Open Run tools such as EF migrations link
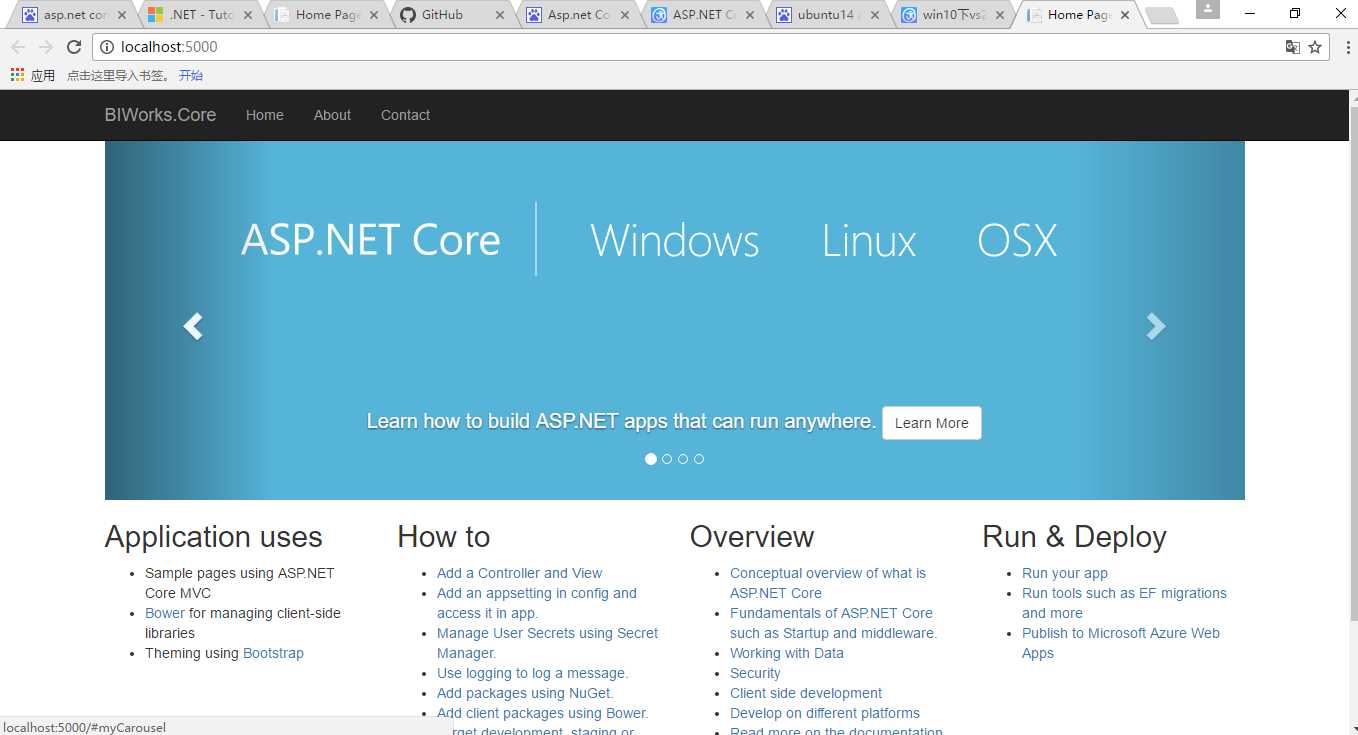Viewport: 1358px width, 735px height. (1124, 603)
